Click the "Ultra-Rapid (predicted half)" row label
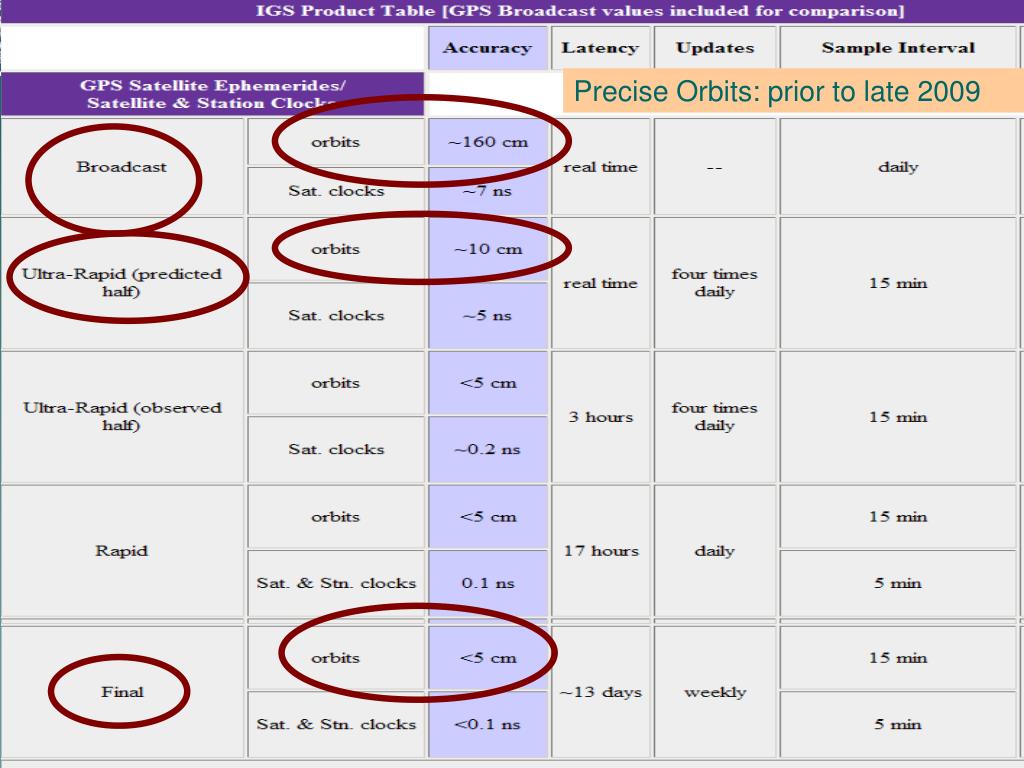Image resolution: width=1024 pixels, height=768 pixels. pyautogui.click(x=121, y=282)
